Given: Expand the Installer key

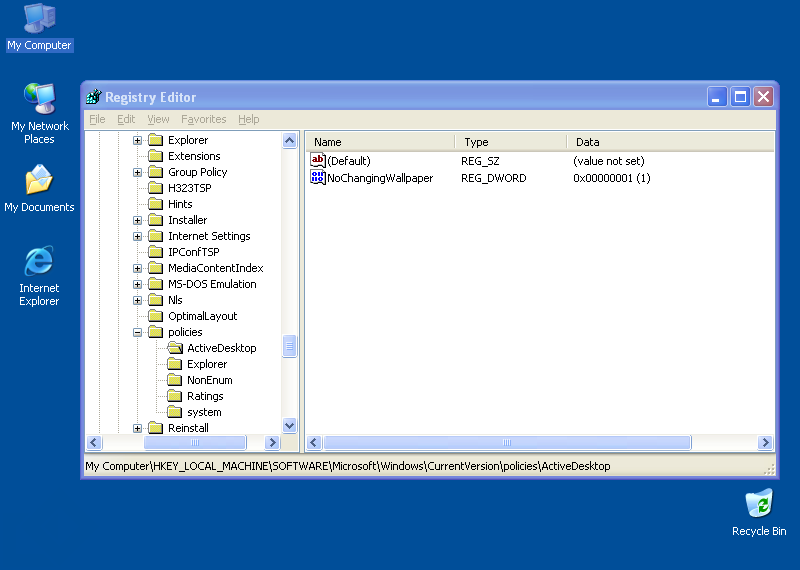Looking at the screenshot, I should click(137, 220).
